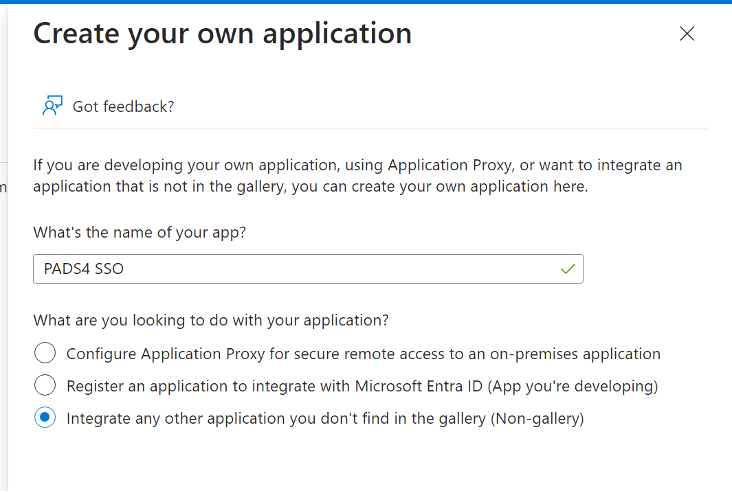Open the Got feedback? link
Viewport: 732px width, 492px height.
123,106
